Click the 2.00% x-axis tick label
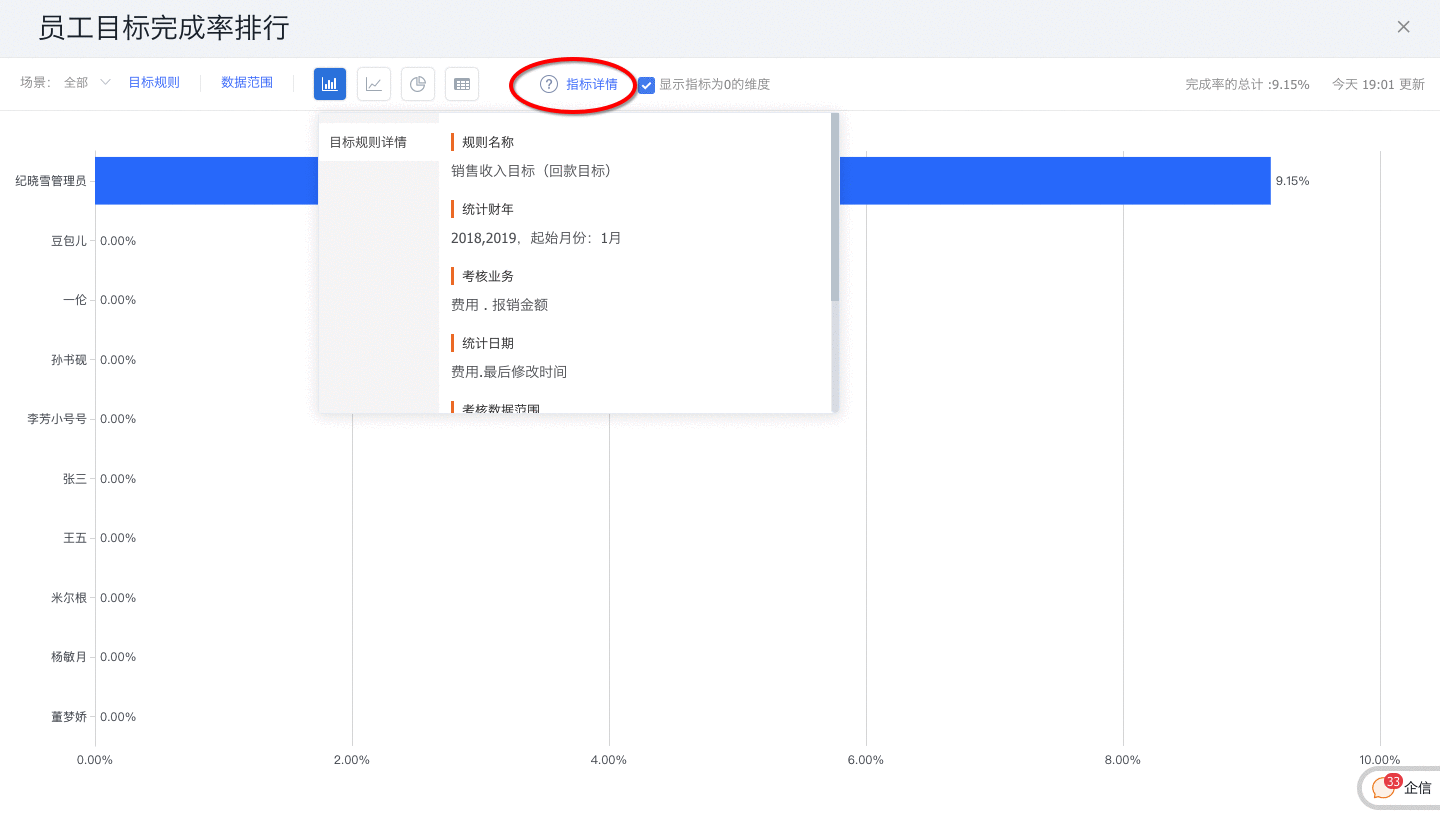The height and width of the screenshot is (817, 1440). click(x=352, y=760)
